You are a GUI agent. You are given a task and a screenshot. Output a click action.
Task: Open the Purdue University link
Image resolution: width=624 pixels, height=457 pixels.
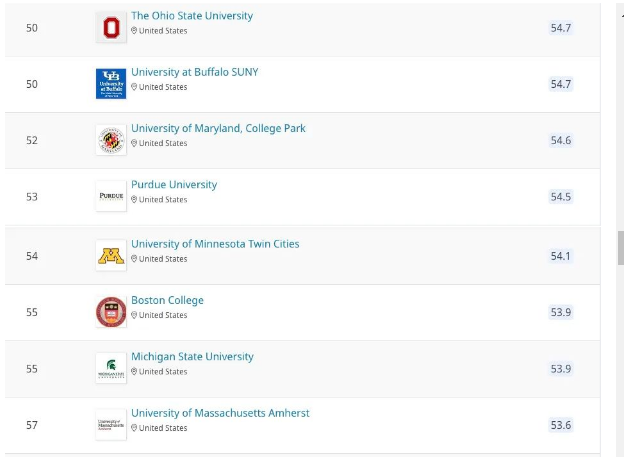(174, 185)
